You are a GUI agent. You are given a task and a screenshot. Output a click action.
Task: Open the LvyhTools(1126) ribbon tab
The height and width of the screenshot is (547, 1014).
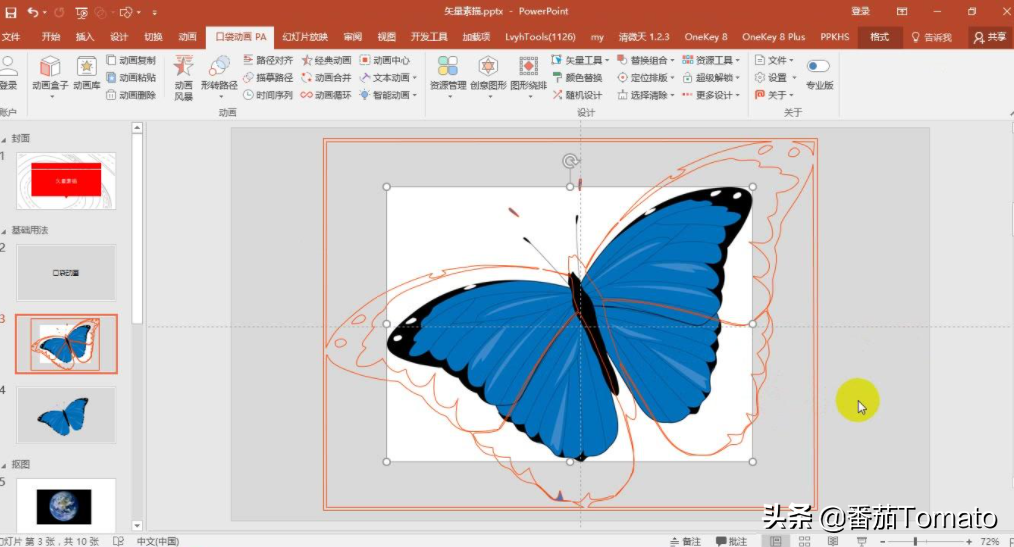click(540, 37)
